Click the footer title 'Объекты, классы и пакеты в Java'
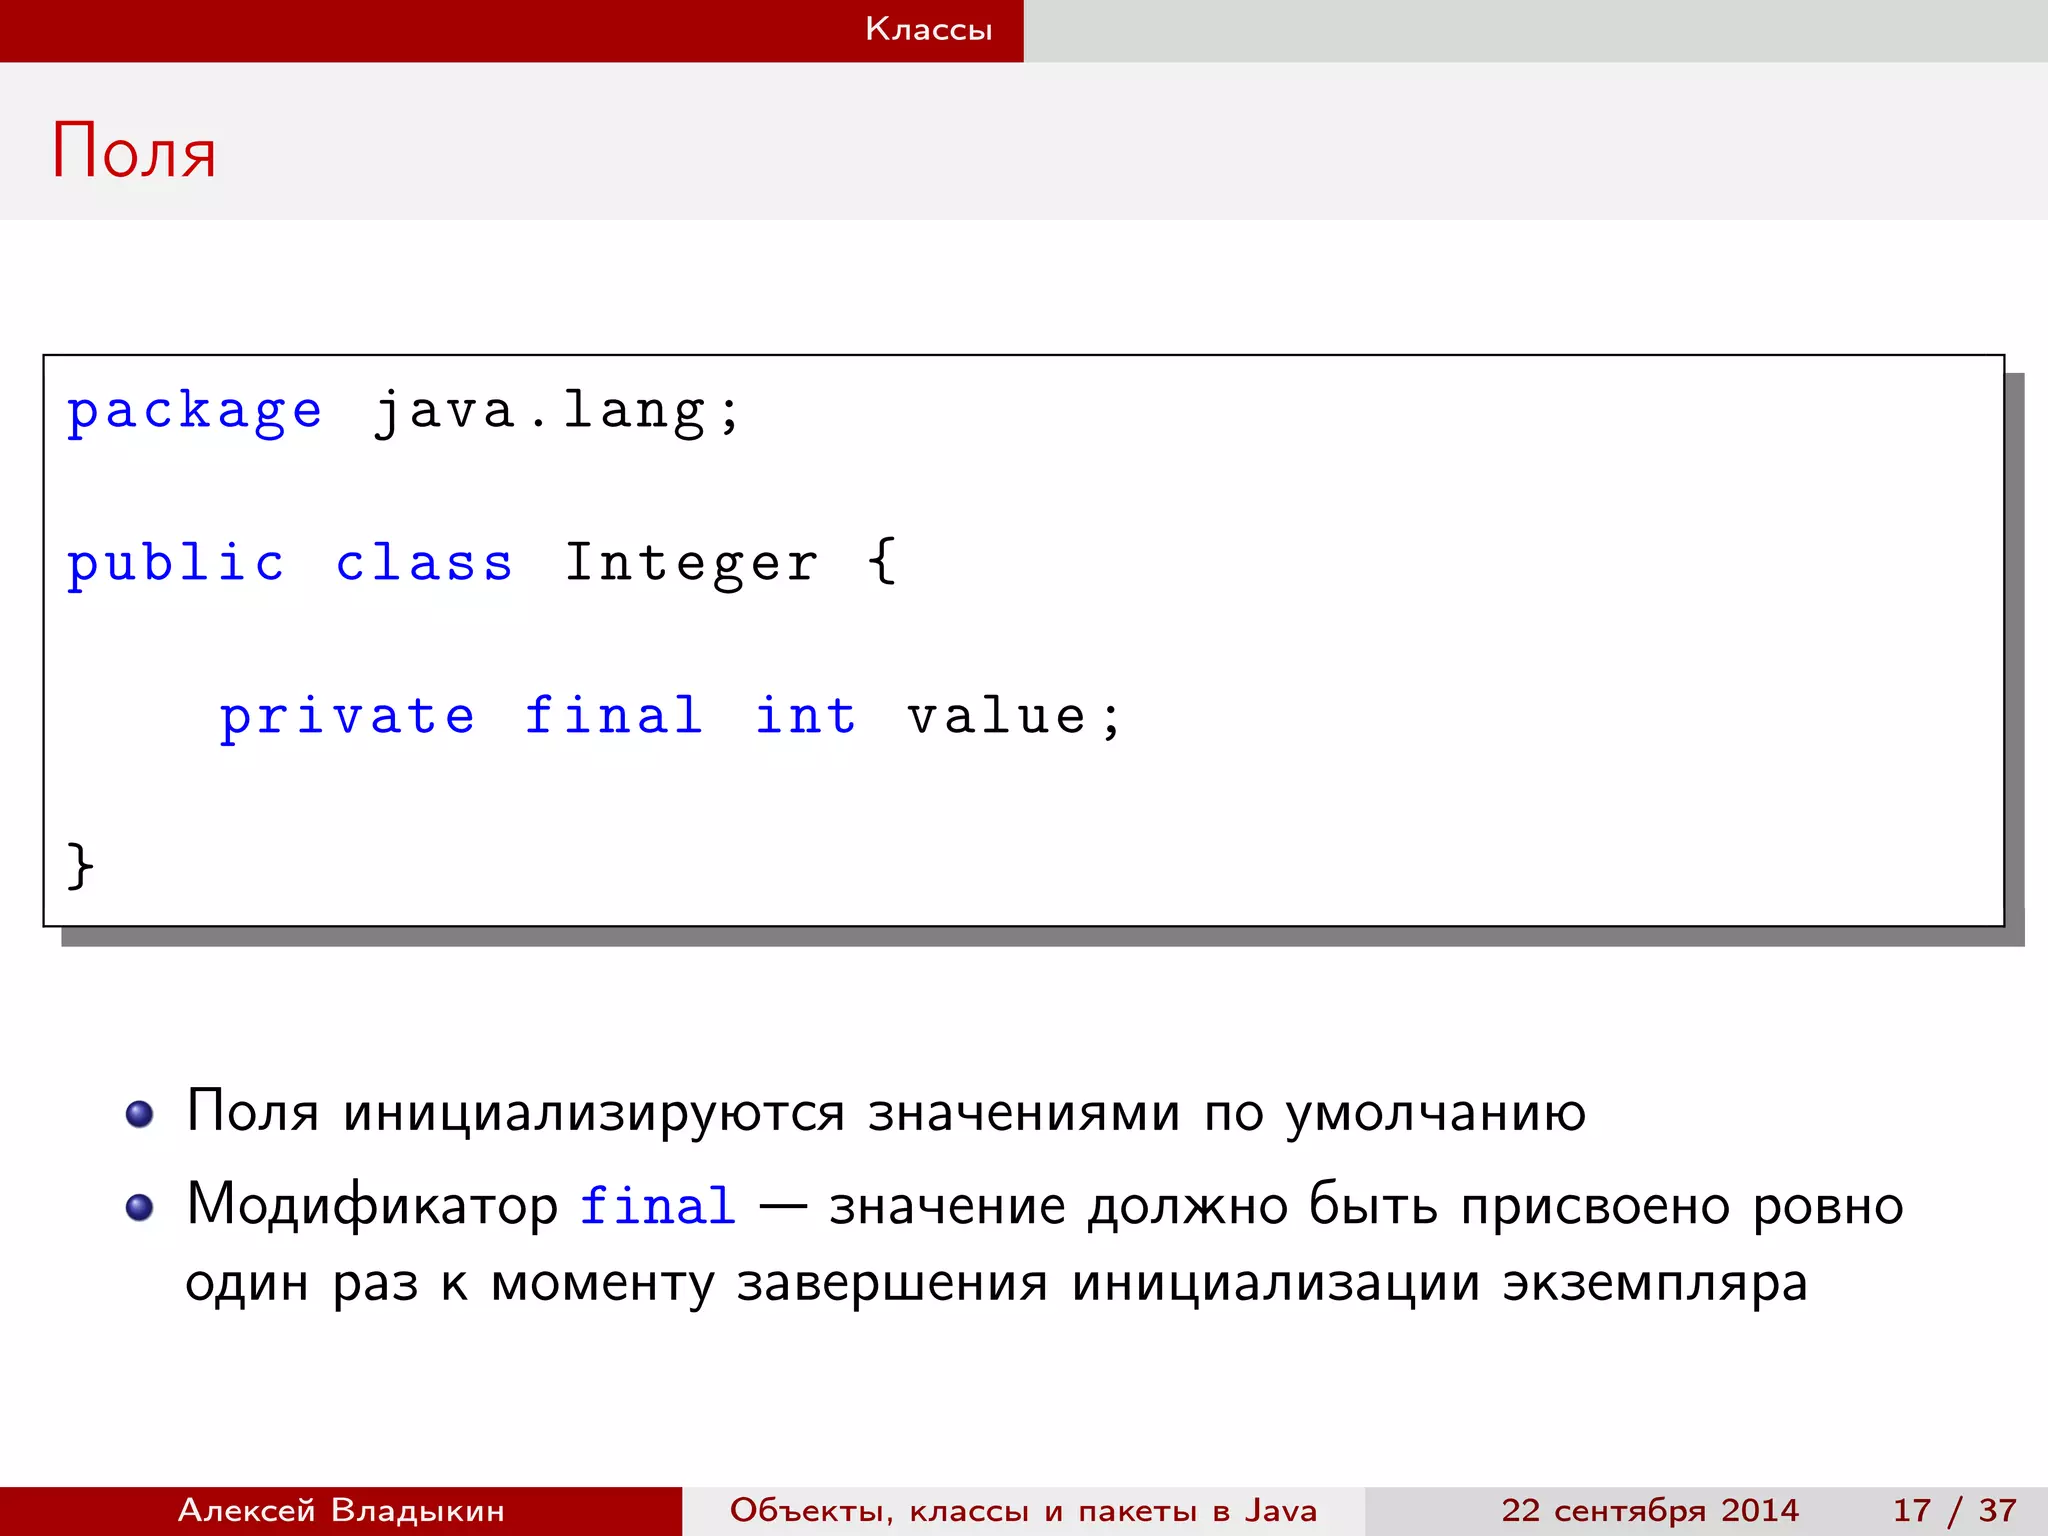This screenshot has width=2048, height=1536. [x=1023, y=1511]
